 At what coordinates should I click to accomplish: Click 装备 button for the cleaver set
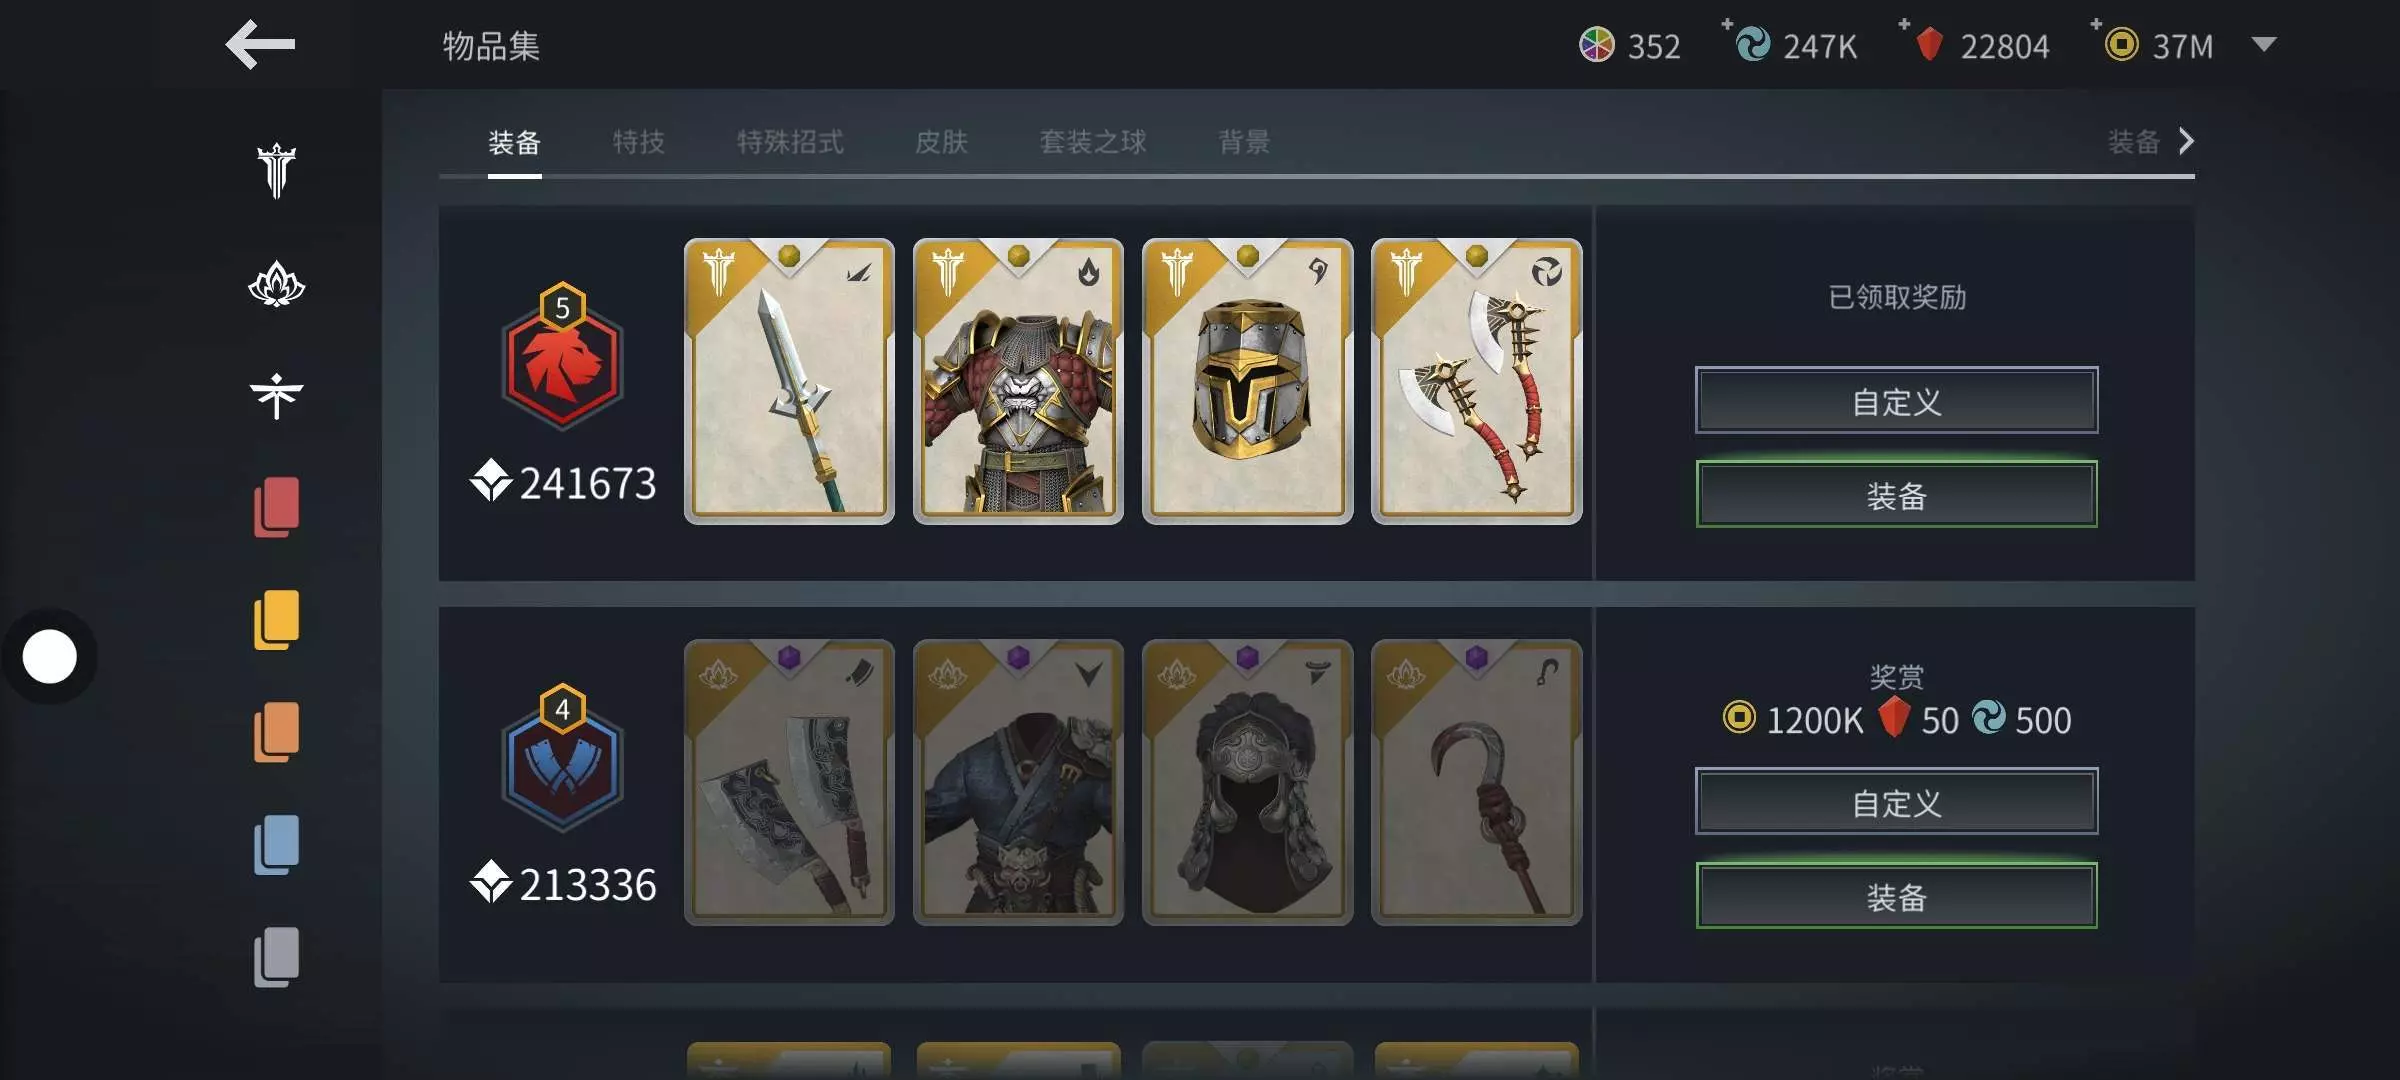1896,896
